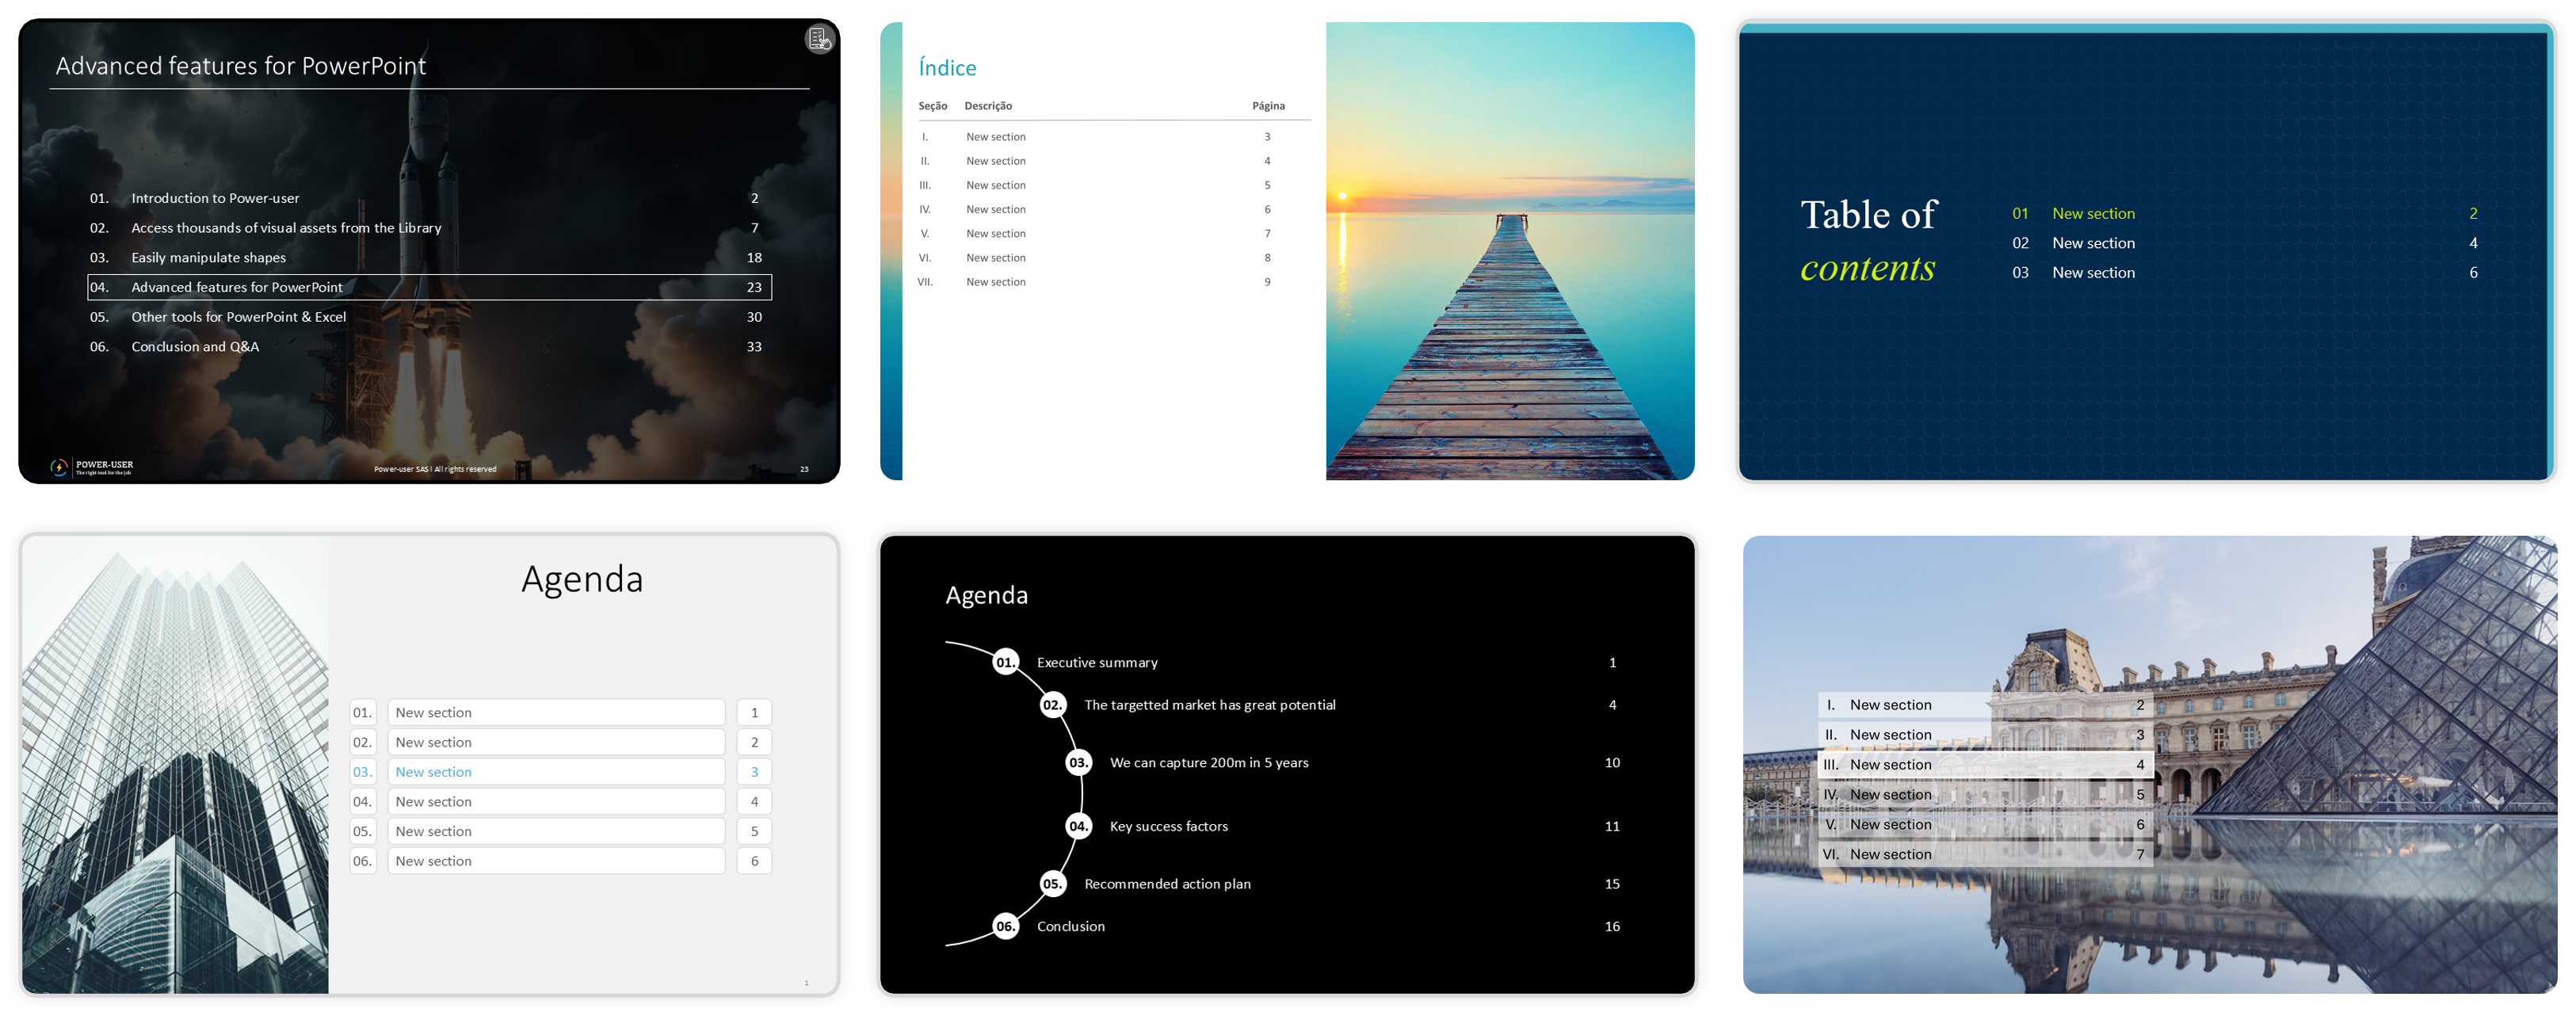Image resolution: width=2576 pixels, height=1016 pixels.
Task: Click yellow '01 New section' in Table of contents
Action: [2073, 214]
